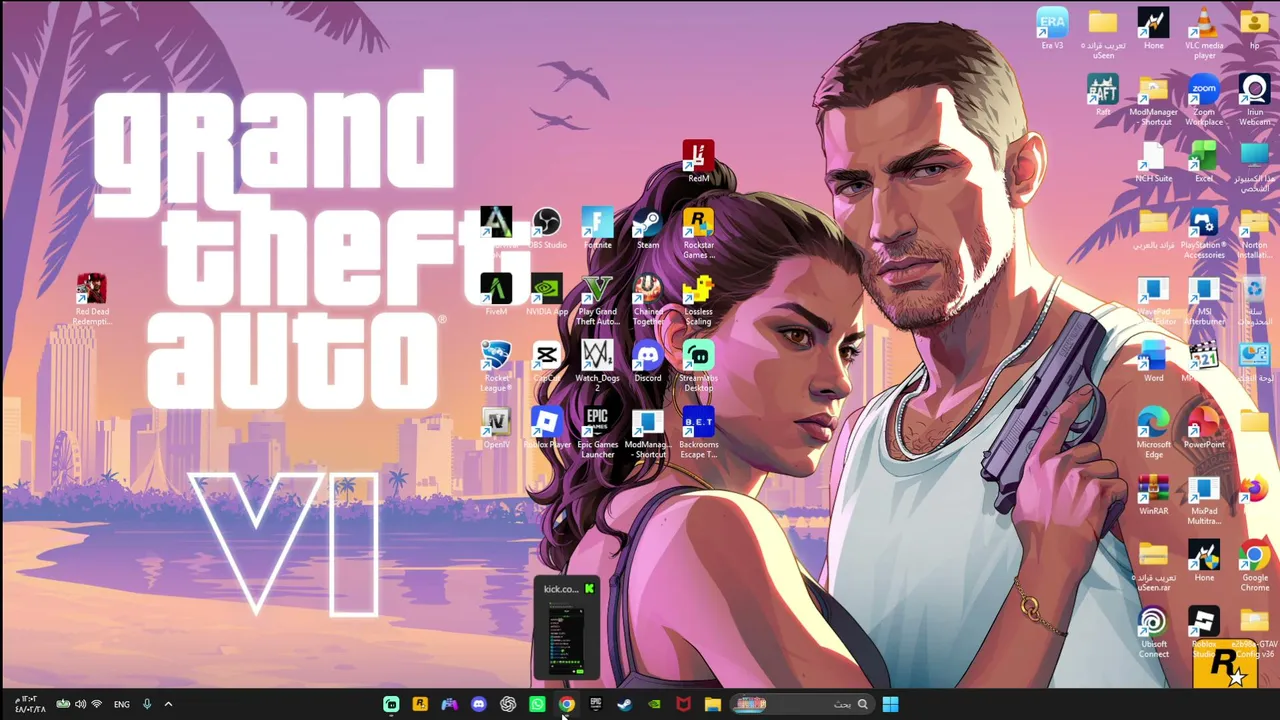Launch the OpenIV desktop shortcut
Screen dimensions: 1280x720
496,428
